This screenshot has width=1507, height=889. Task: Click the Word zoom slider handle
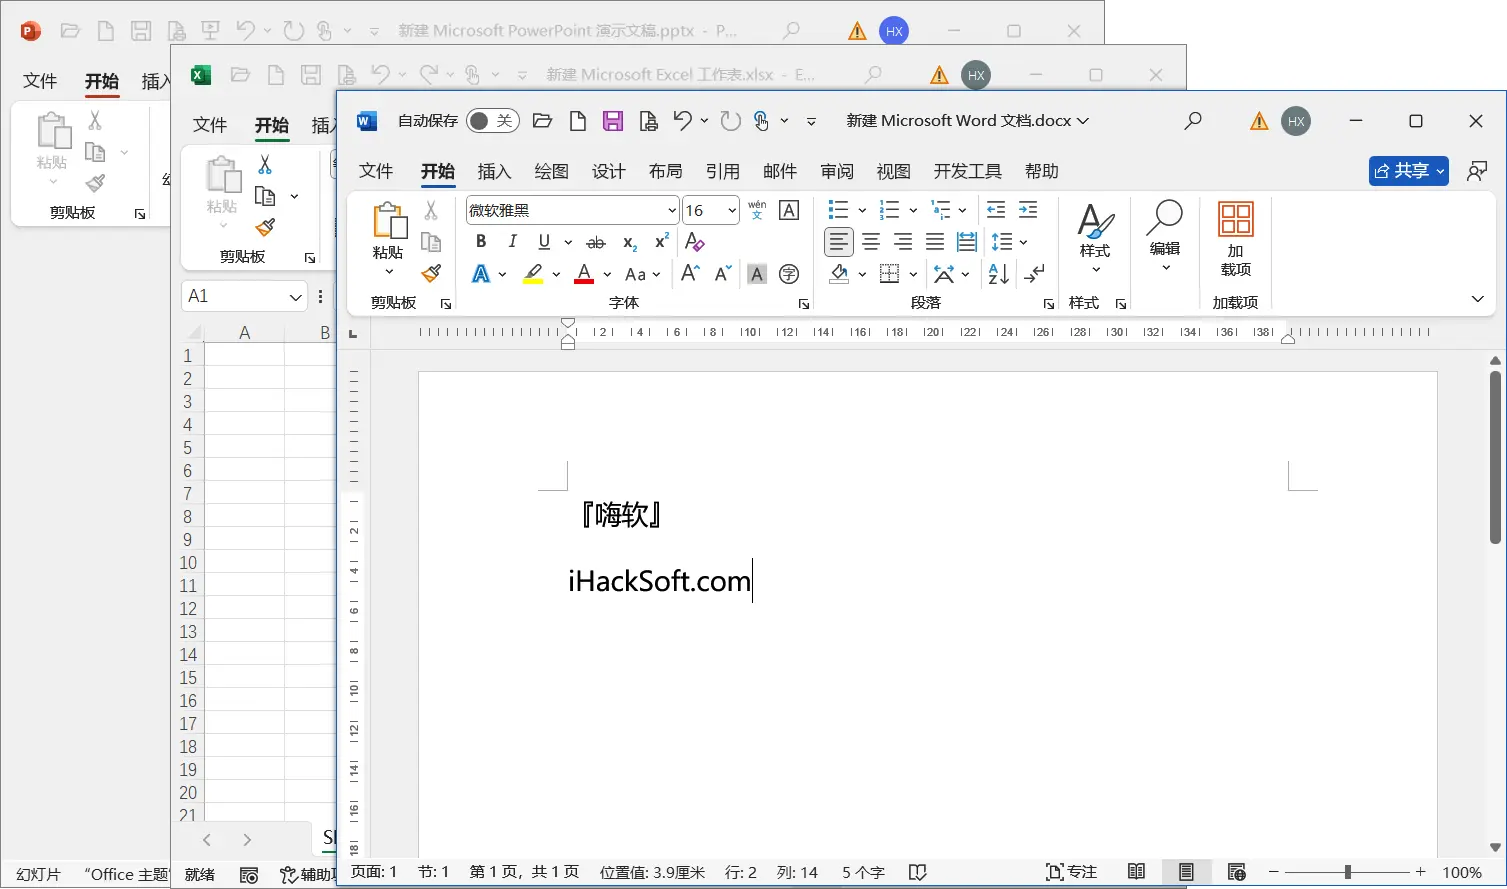tap(1348, 872)
